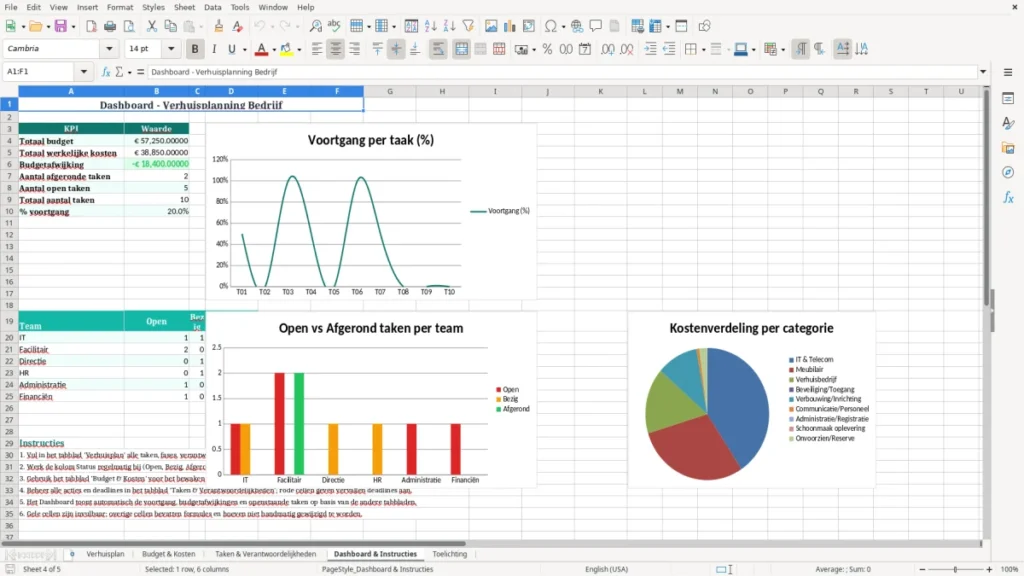Click the zoom in plus button
The height and width of the screenshot is (576, 1024).
point(989,569)
